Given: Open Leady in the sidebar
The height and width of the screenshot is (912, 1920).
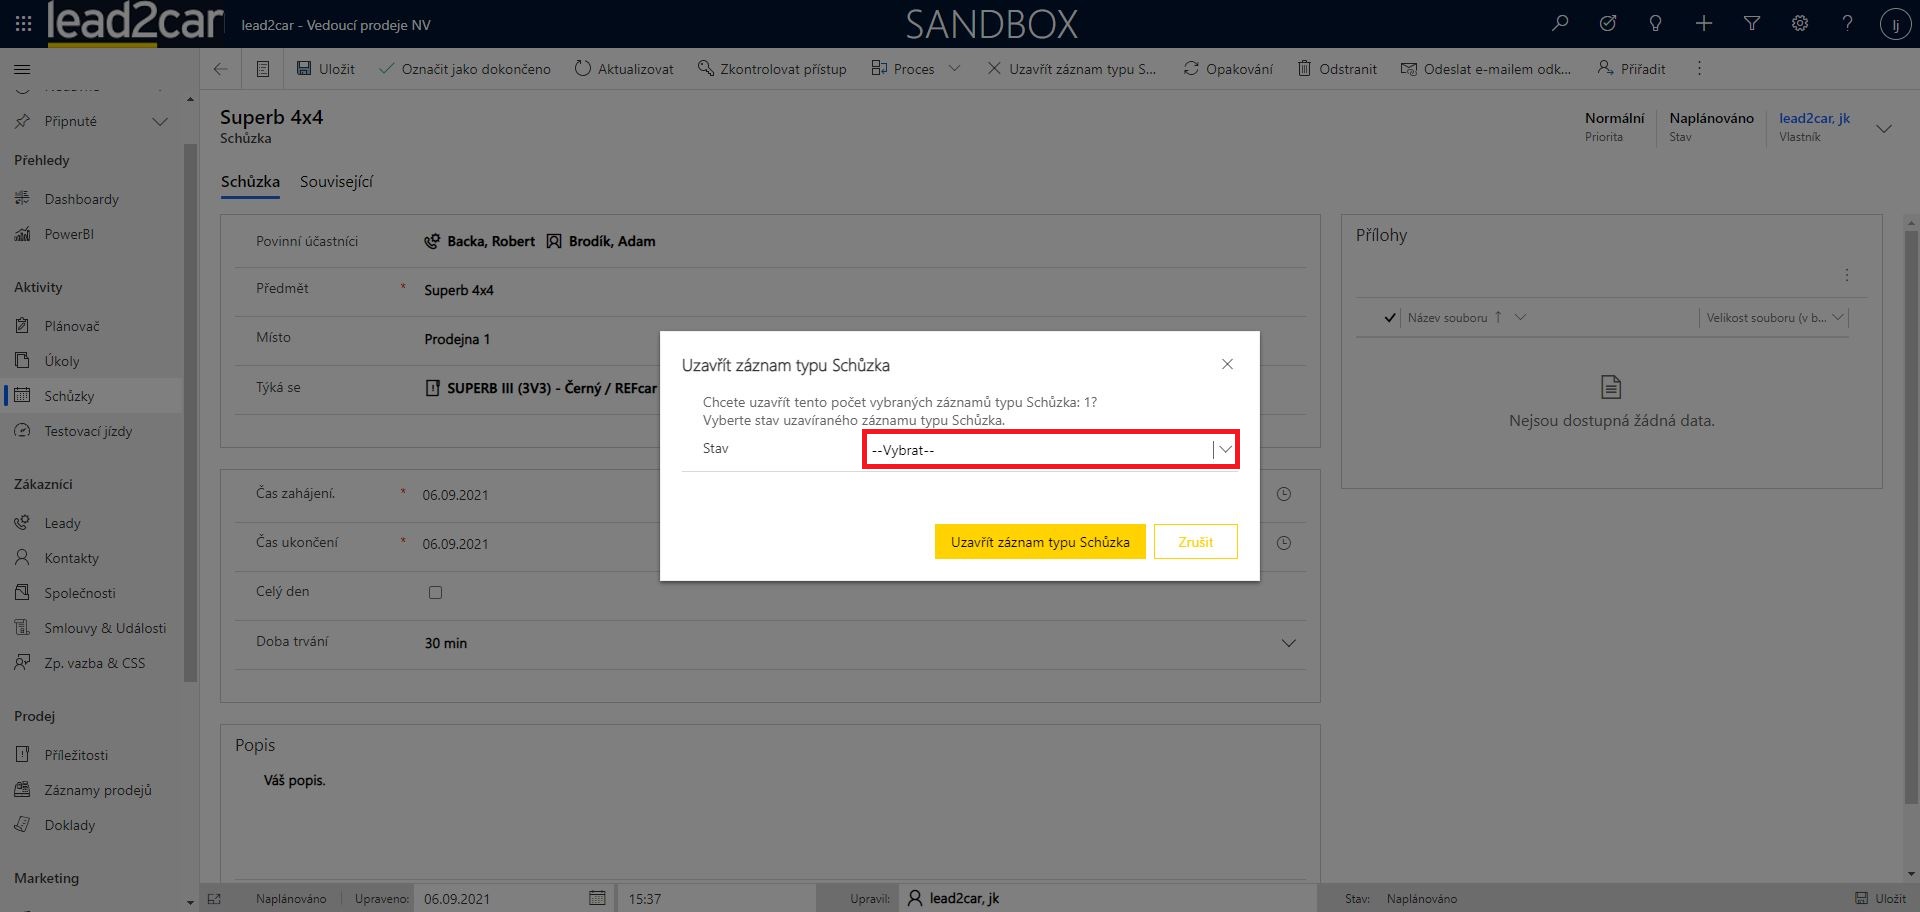Looking at the screenshot, I should 62,523.
